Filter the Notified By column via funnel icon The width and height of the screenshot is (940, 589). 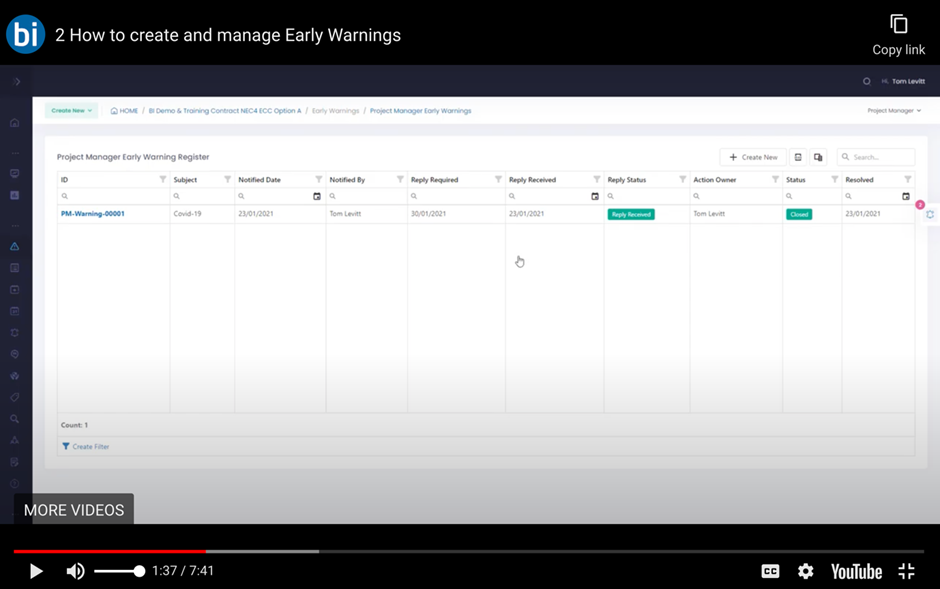400,179
